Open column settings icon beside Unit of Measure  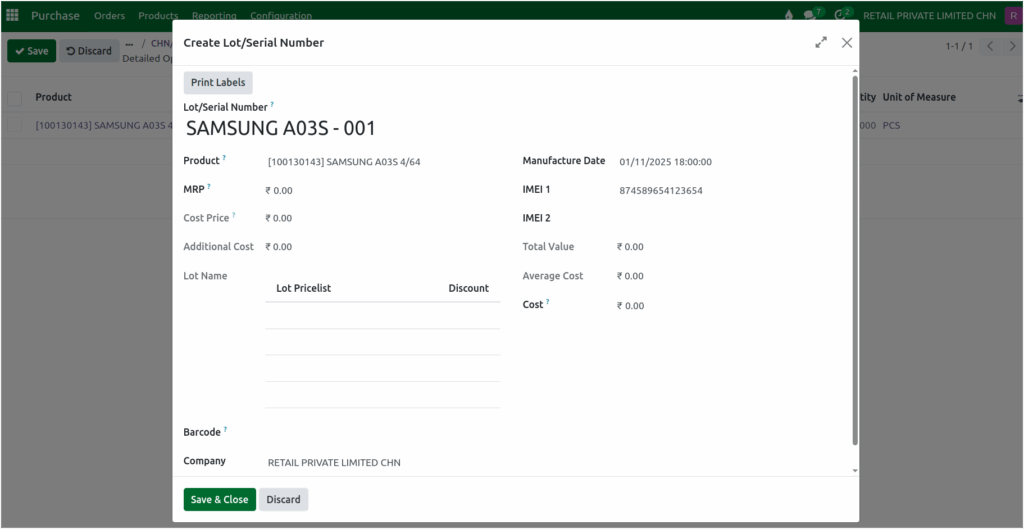pyautogui.click(x=1019, y=98)
